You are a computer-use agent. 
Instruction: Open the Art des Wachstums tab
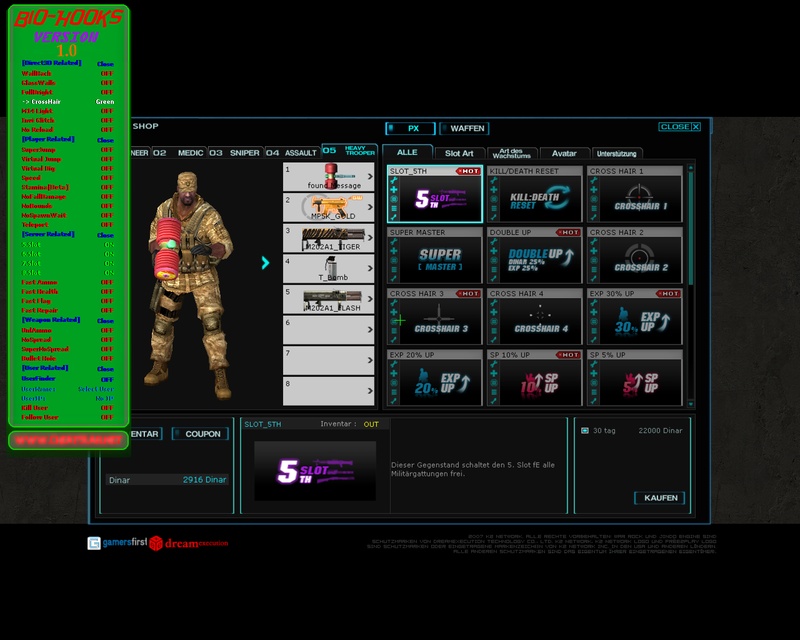[x=512, y=153]
